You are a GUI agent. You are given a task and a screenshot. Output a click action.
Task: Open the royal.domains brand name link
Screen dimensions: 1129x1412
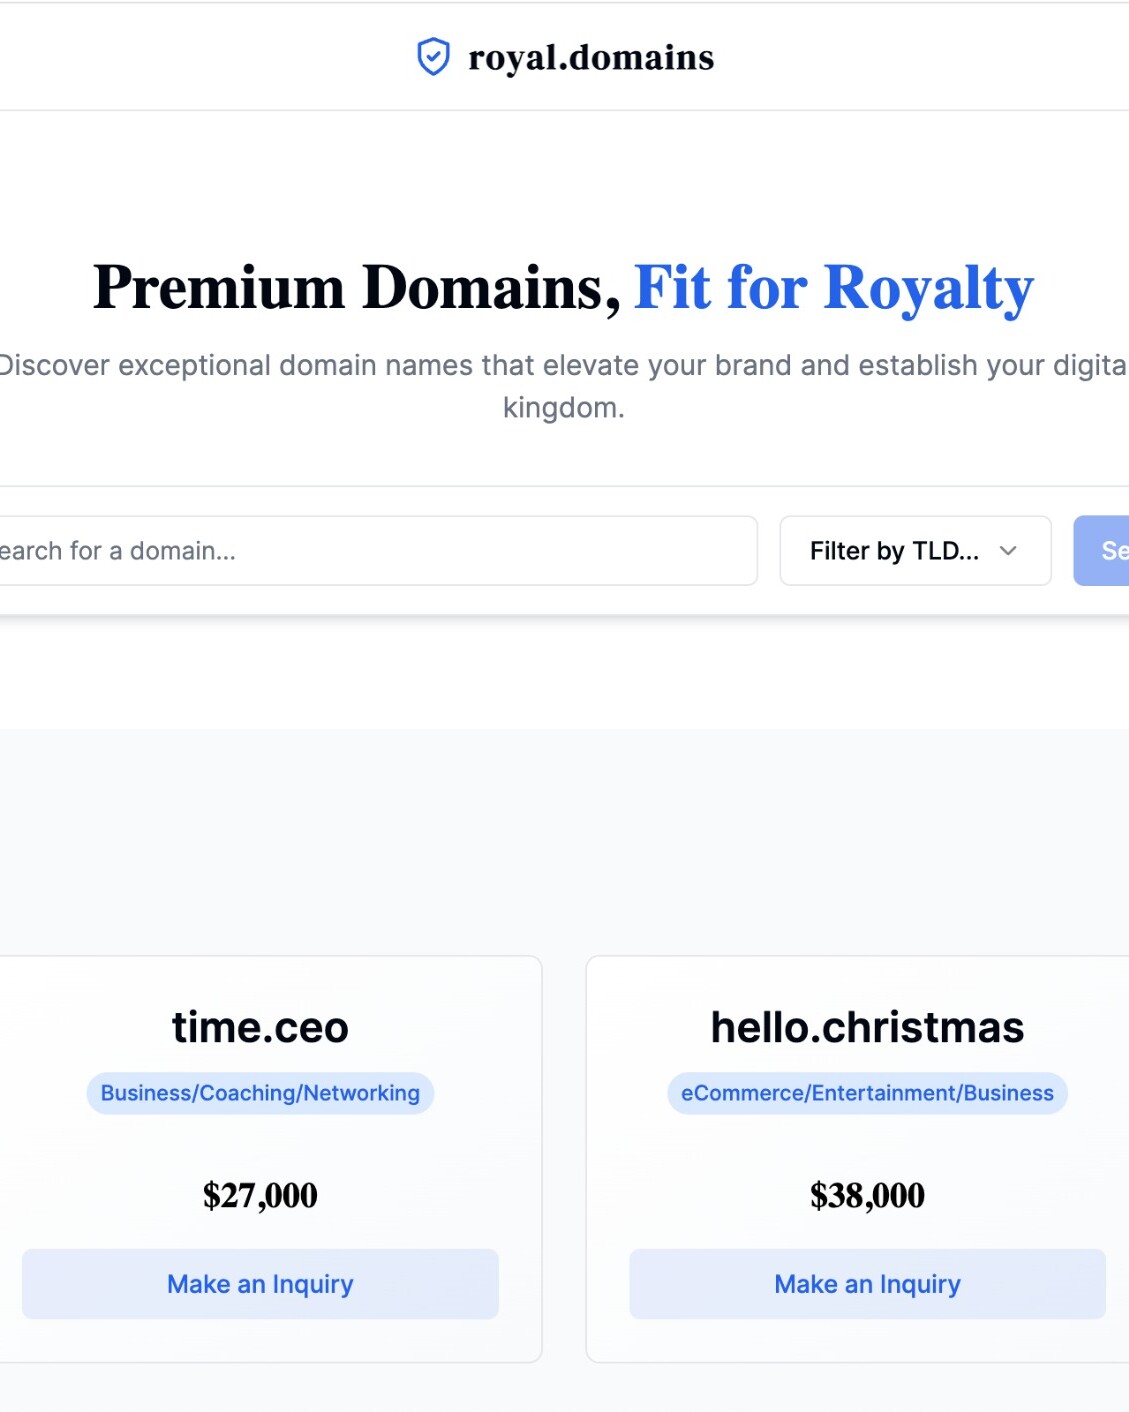coord(590,58)
